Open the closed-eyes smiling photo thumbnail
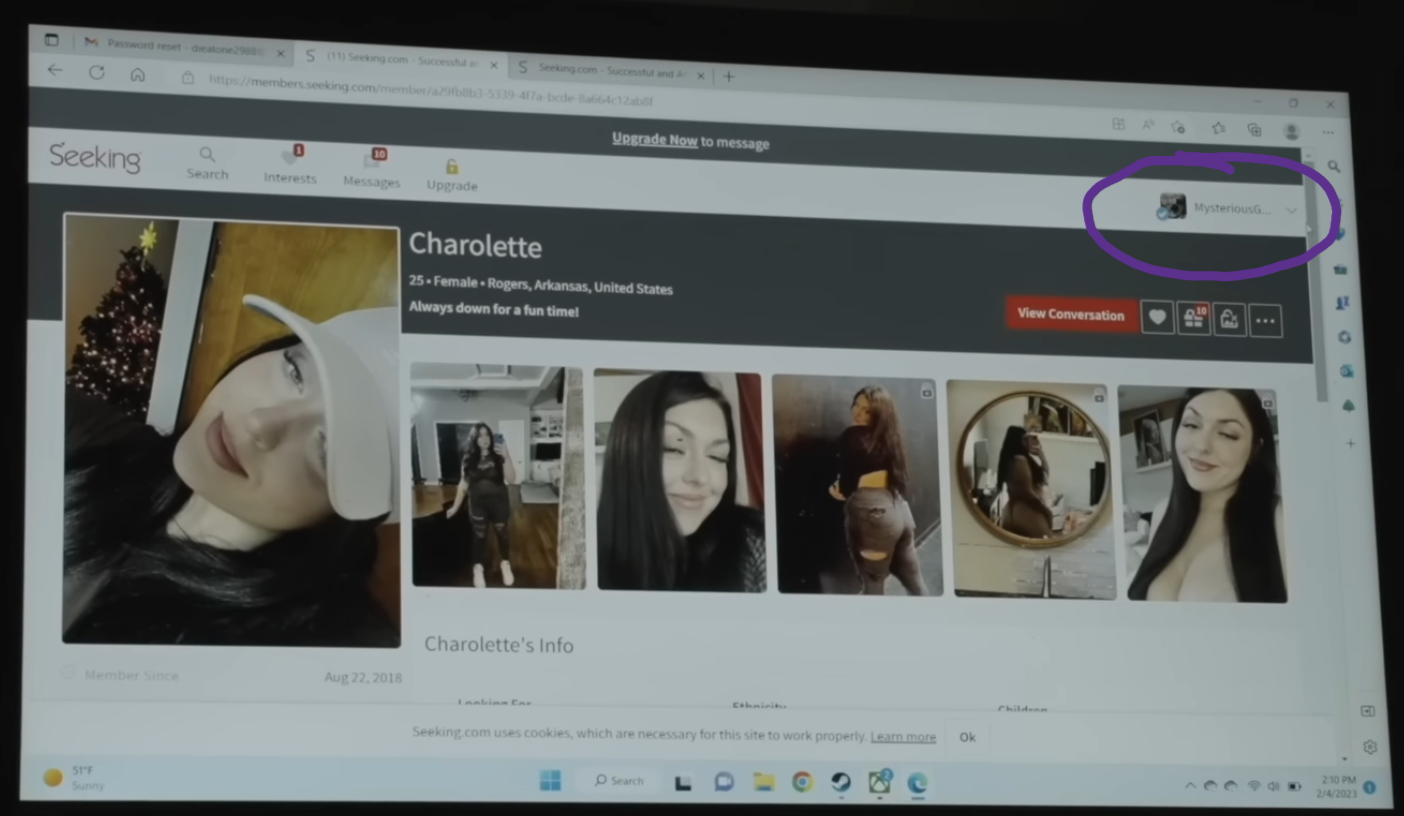1404x816 pixels. tap(680, 480)
